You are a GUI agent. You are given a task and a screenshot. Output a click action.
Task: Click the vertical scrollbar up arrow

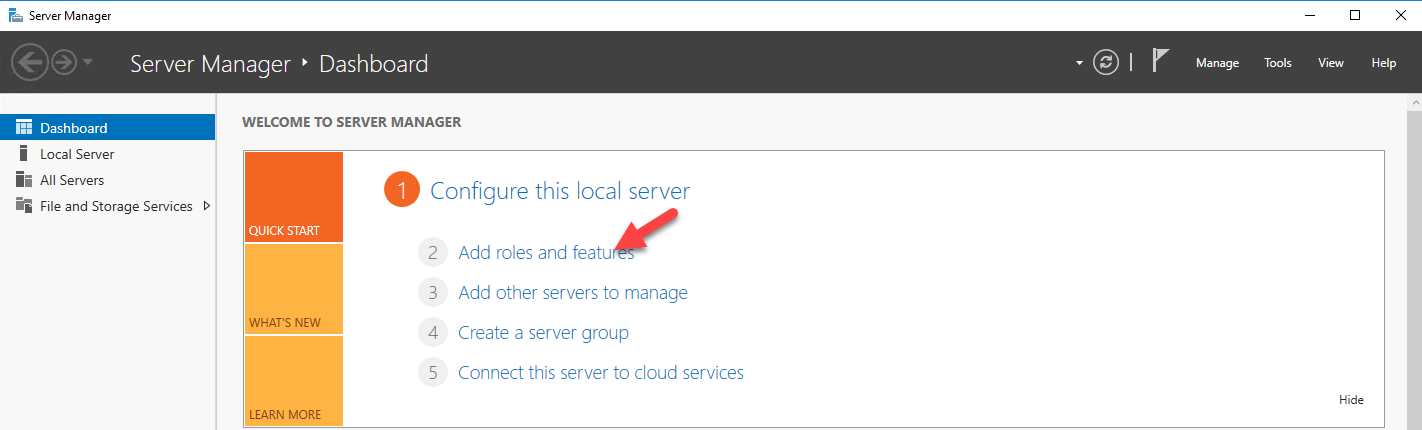click(x=1413, y=104)
